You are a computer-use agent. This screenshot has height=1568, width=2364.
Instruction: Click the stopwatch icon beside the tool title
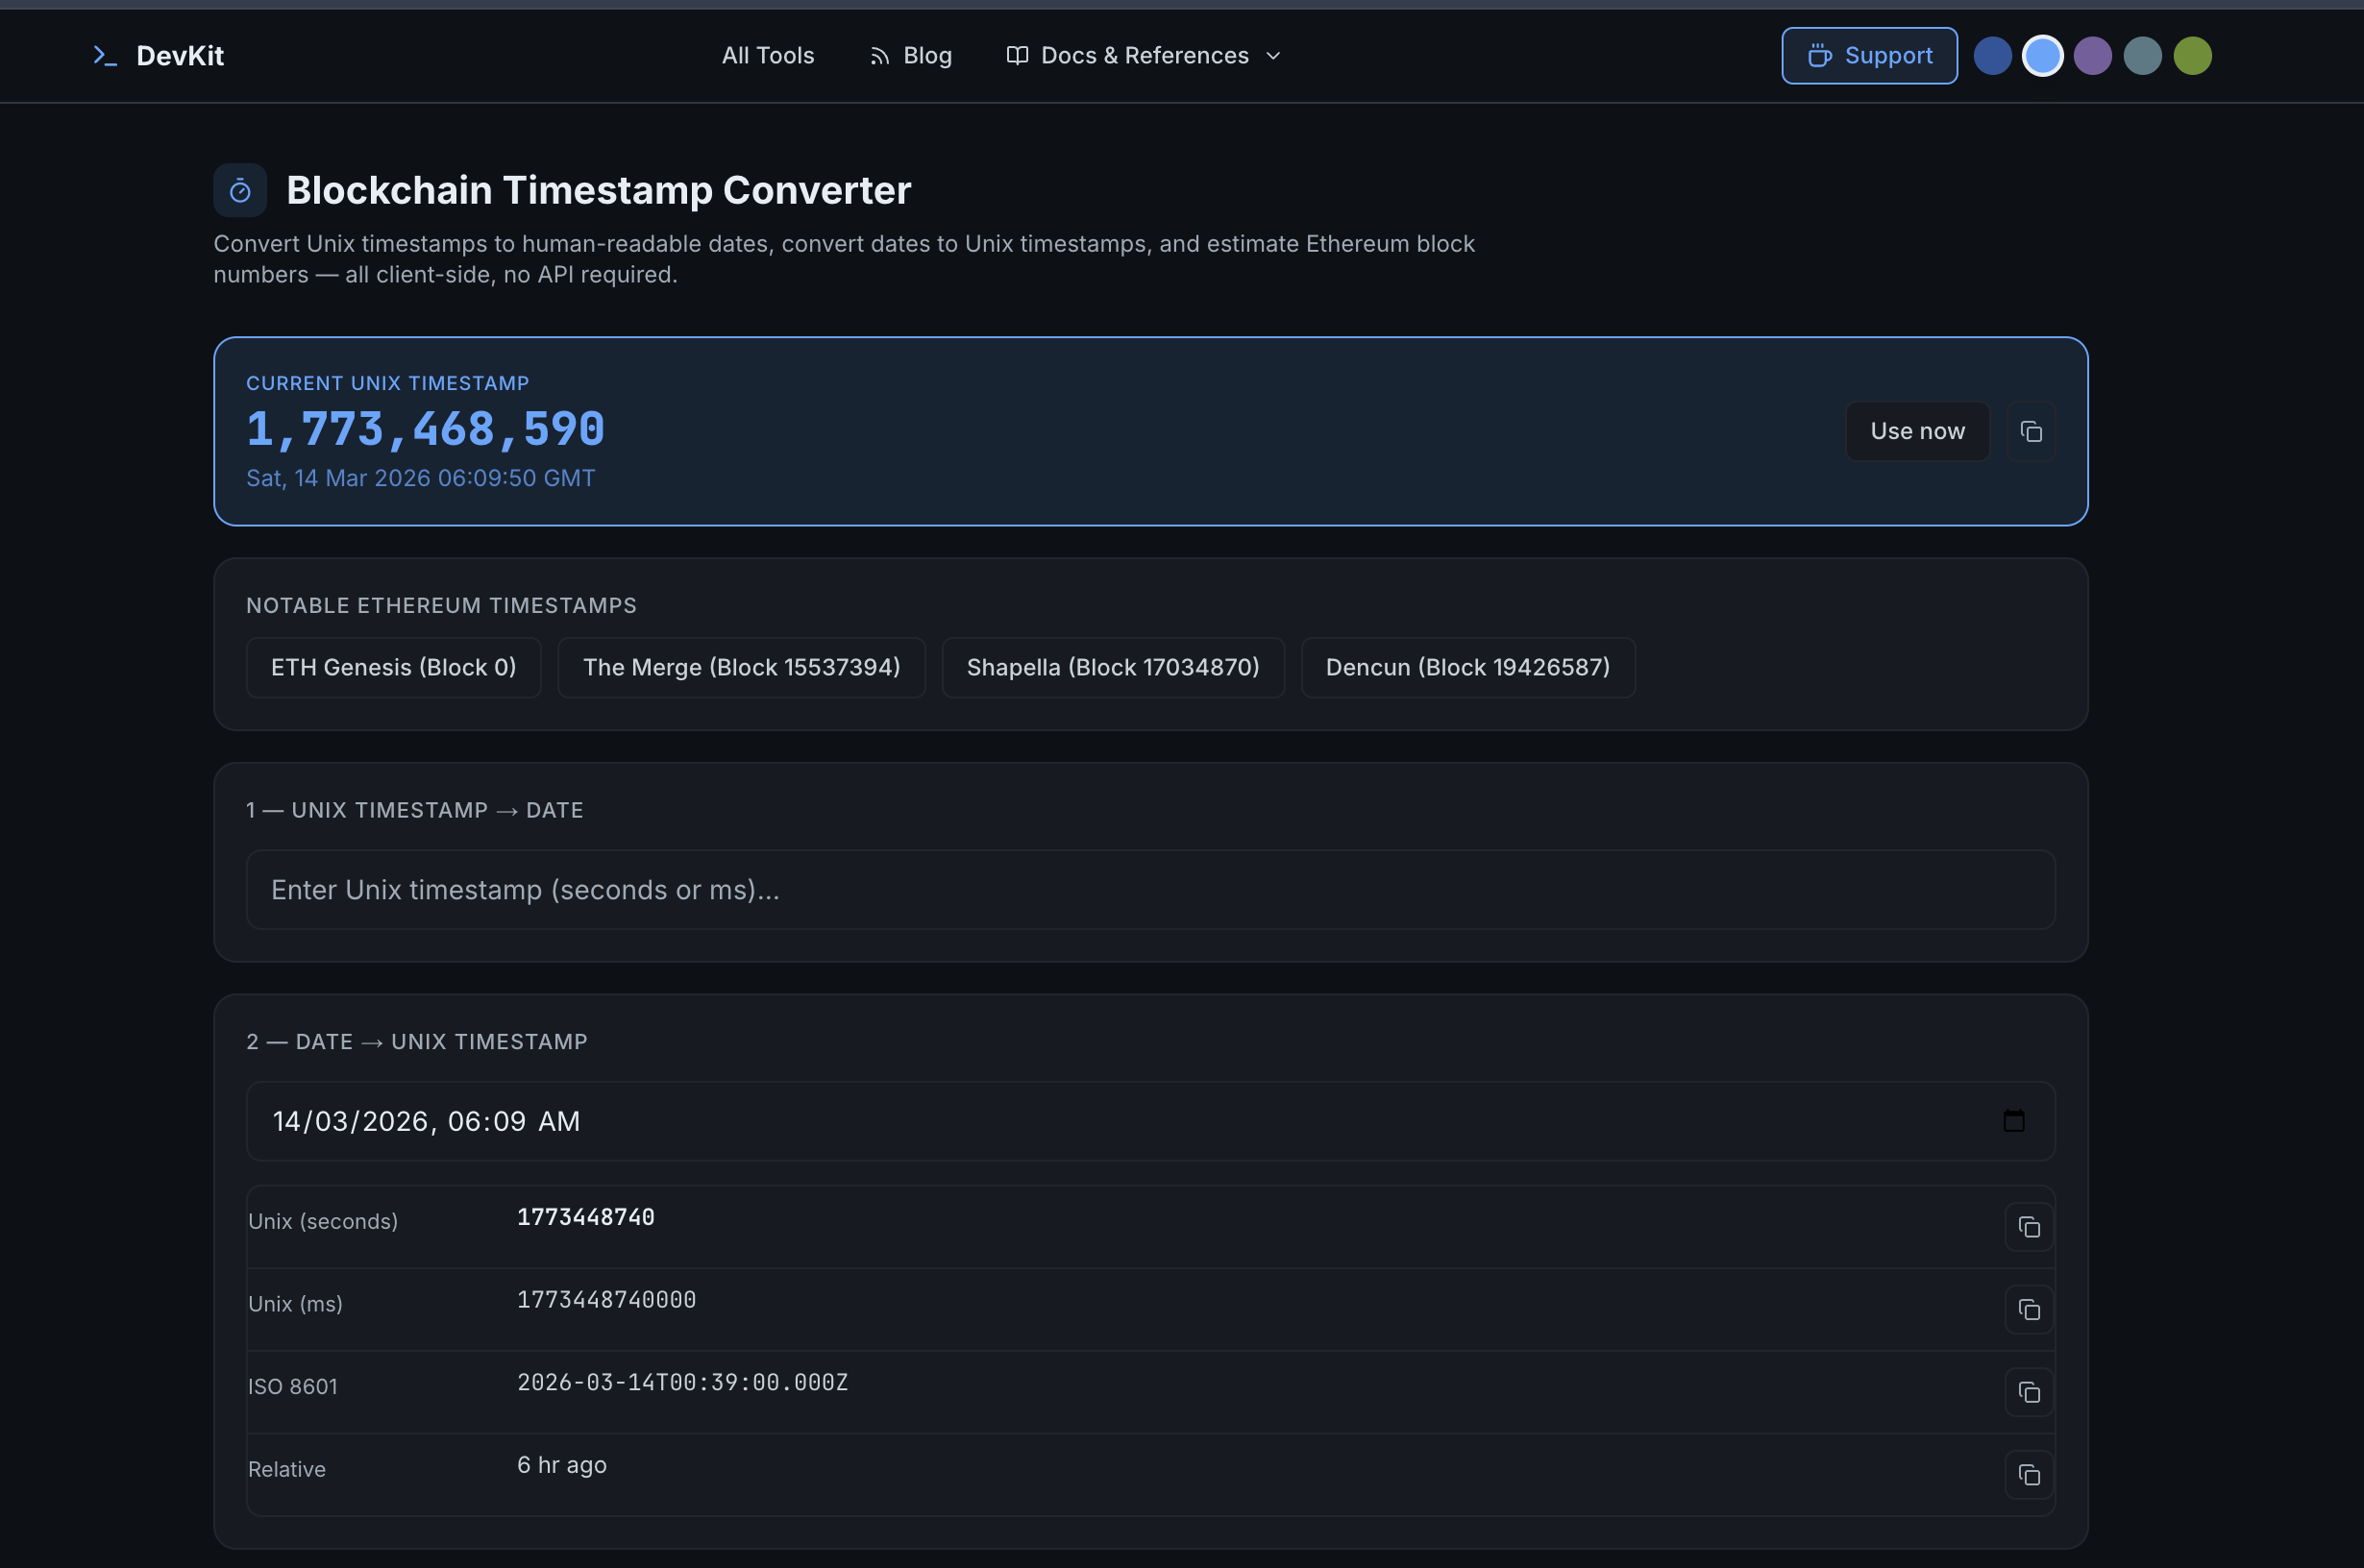coord(240,189)
